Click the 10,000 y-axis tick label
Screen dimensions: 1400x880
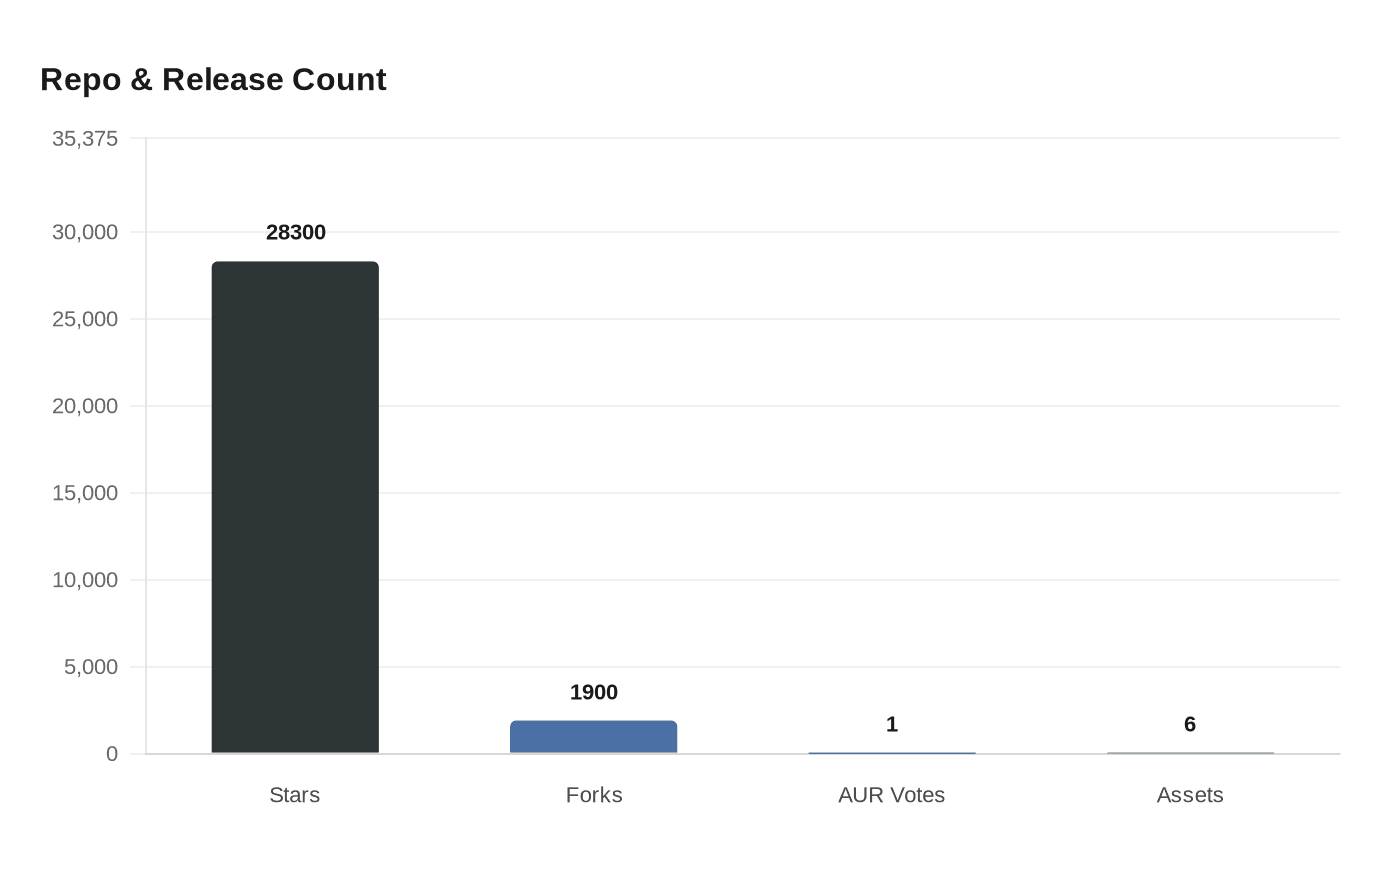[85, 580]
